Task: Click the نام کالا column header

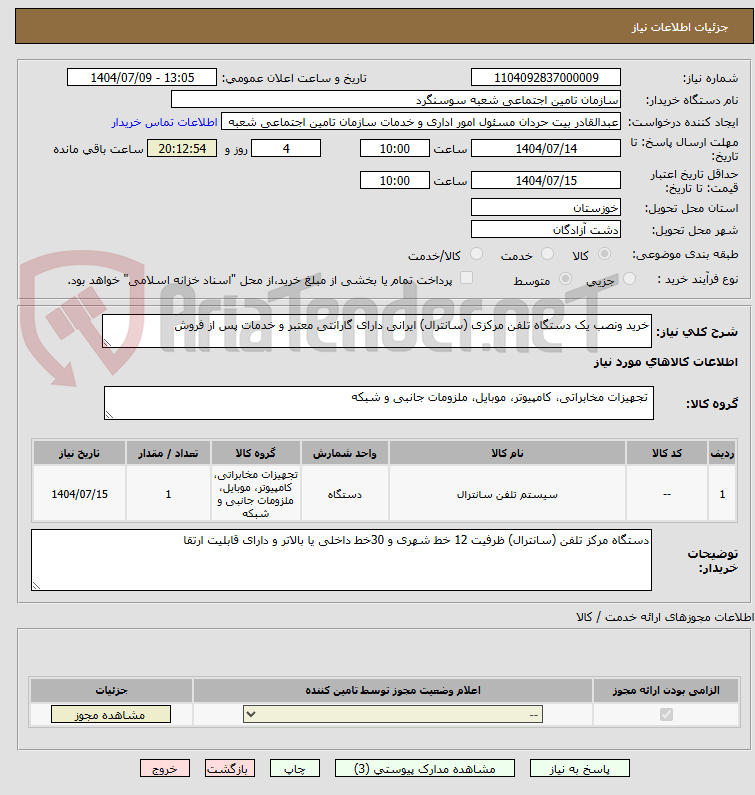Action: [x=507, y=453]
